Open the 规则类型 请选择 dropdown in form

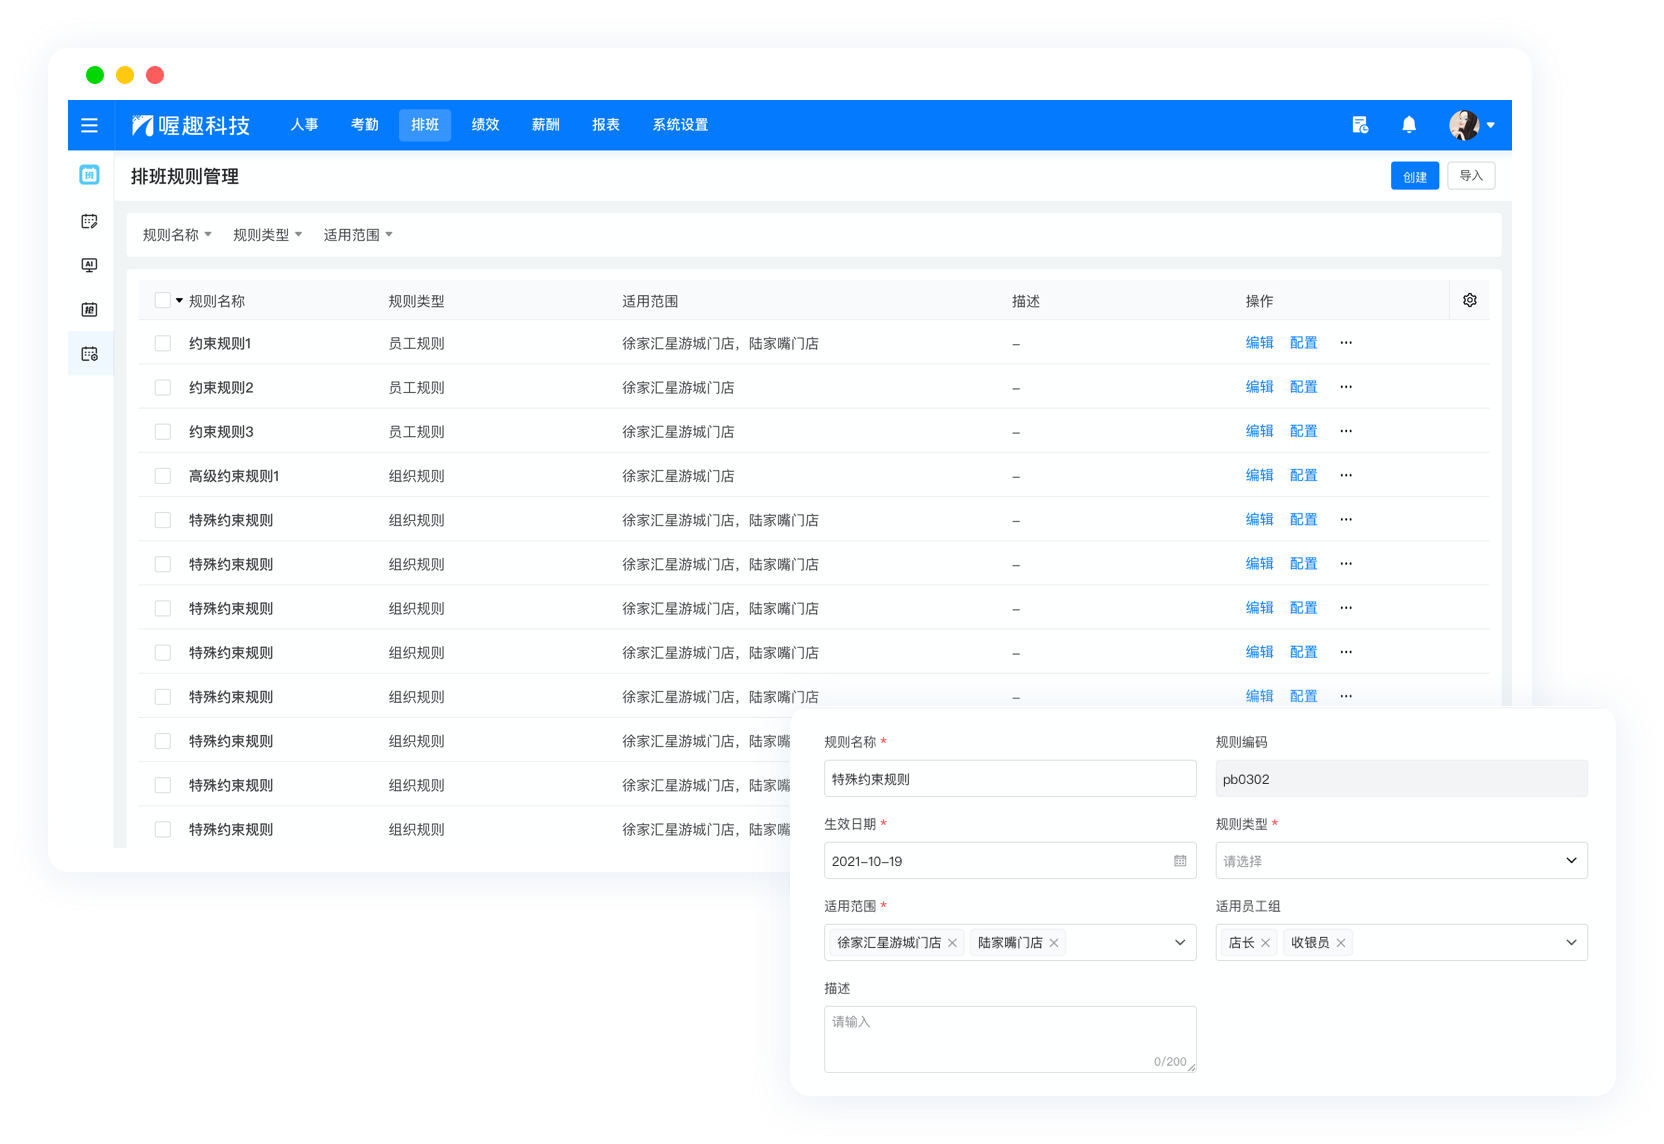coord(1400,861)
